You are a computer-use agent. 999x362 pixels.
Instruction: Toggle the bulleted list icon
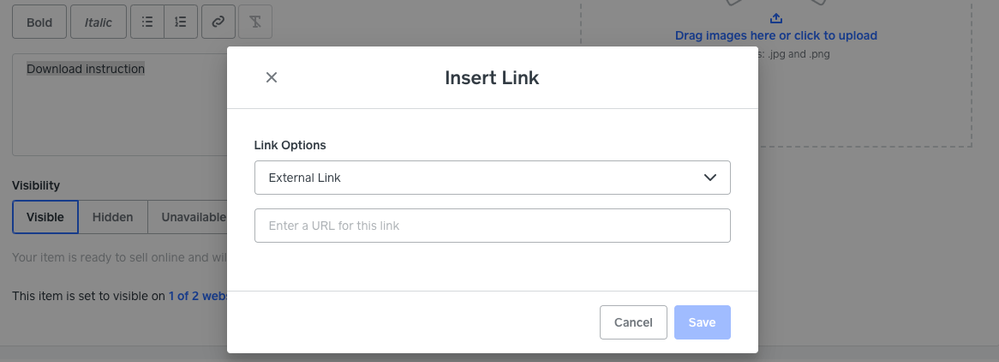click(147, 22)
